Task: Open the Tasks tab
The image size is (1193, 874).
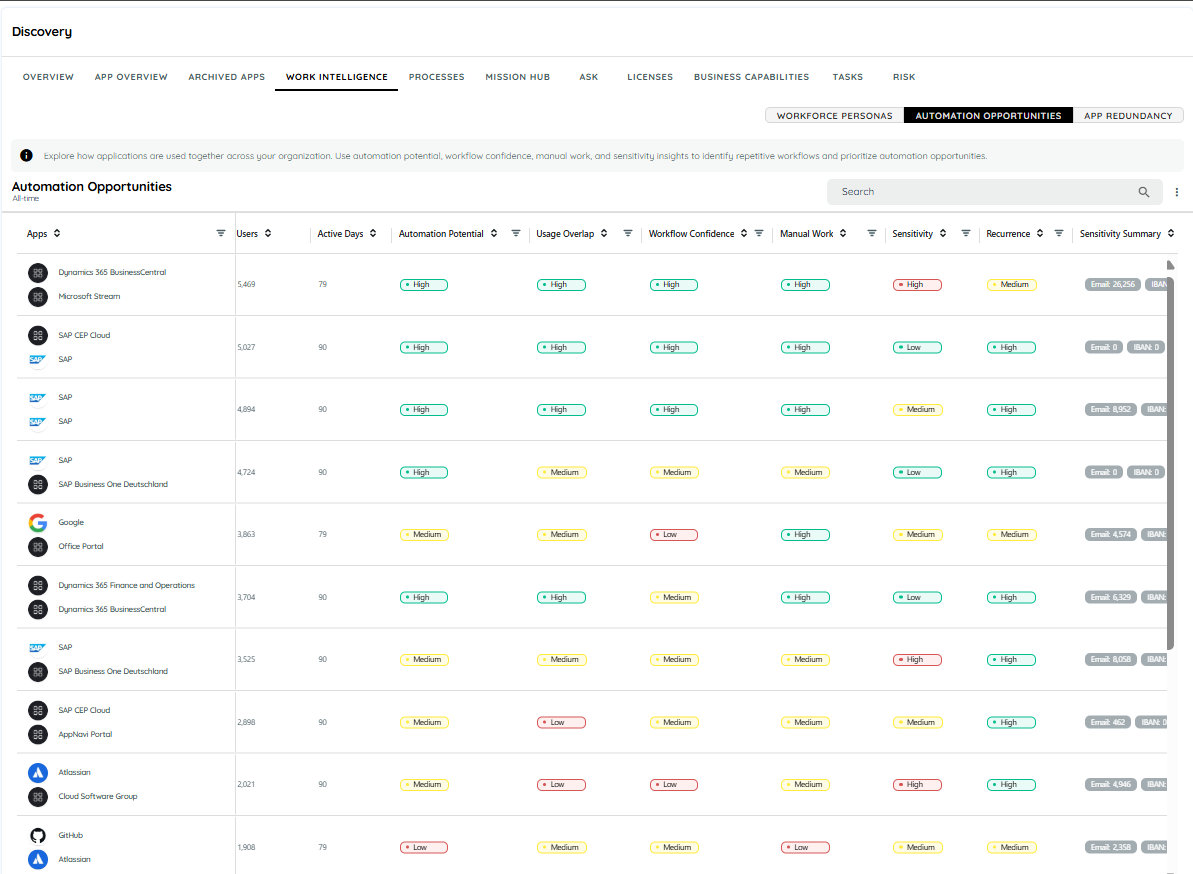Action: 848,77
